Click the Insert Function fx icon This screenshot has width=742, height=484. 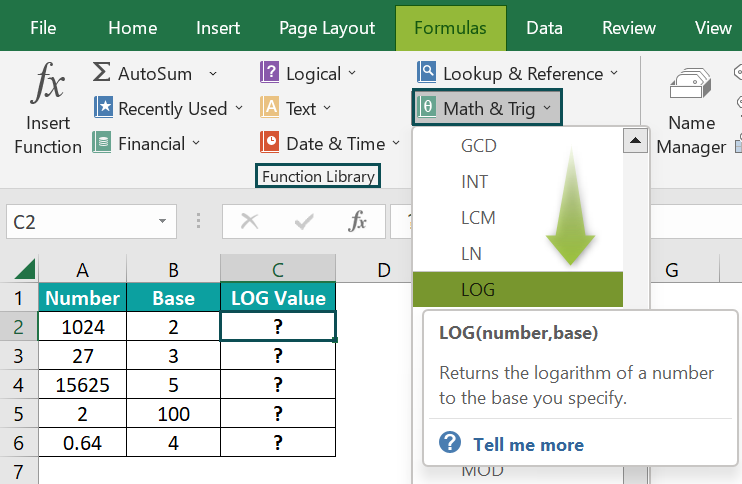(48, 83)
